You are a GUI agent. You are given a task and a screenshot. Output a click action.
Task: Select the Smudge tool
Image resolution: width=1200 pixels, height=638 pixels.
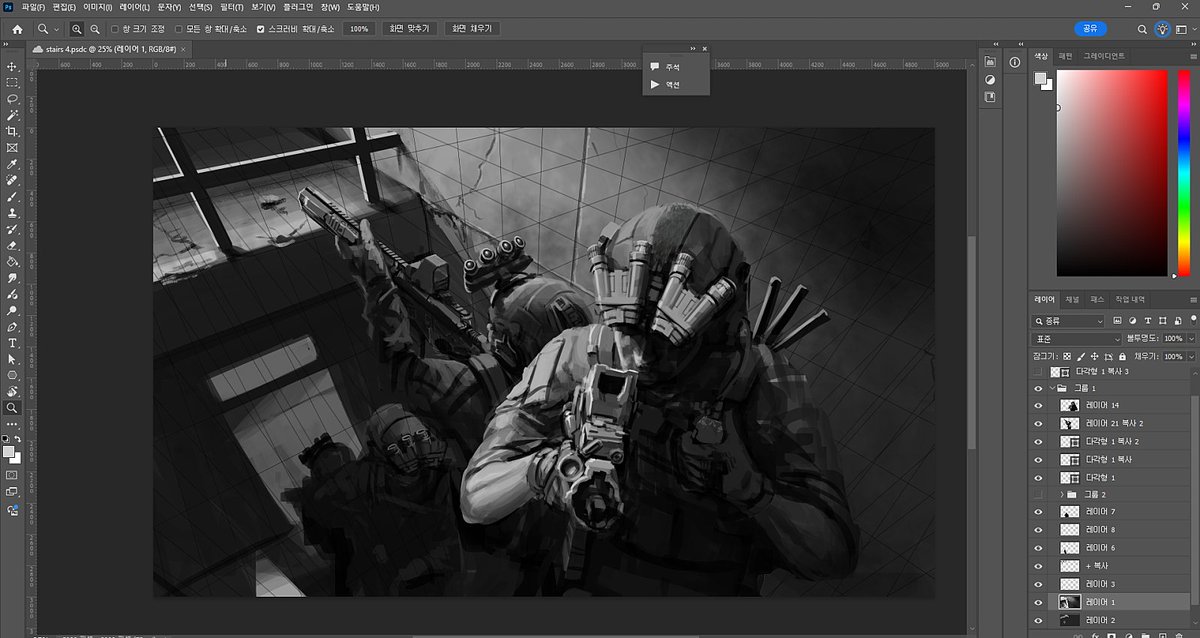coord(12,277)
